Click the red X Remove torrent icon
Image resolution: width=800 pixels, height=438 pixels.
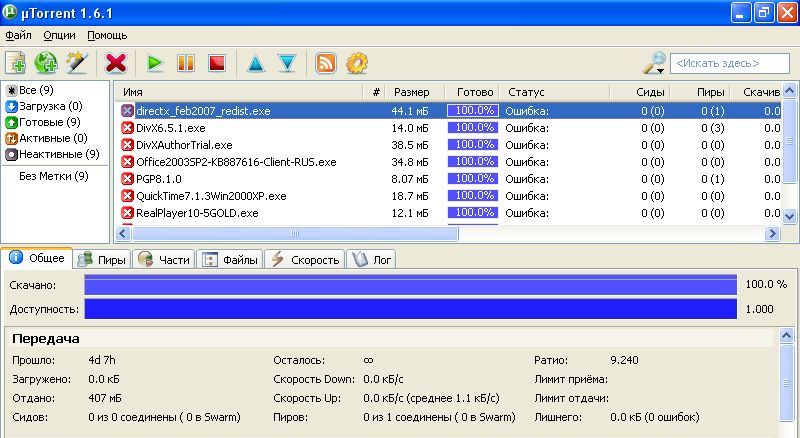click(116, 63)
